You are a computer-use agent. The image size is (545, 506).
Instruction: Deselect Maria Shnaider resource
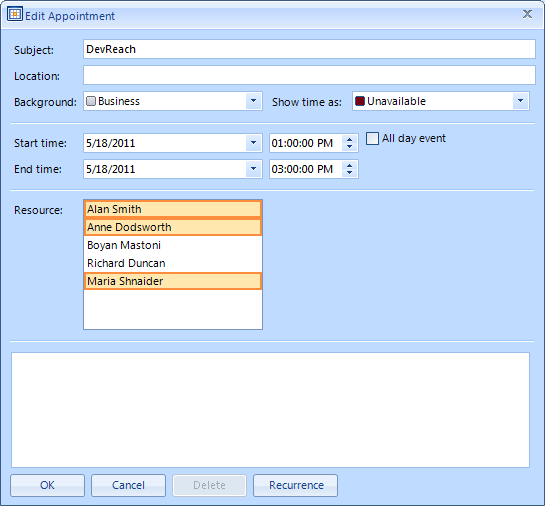coord(173,281)
